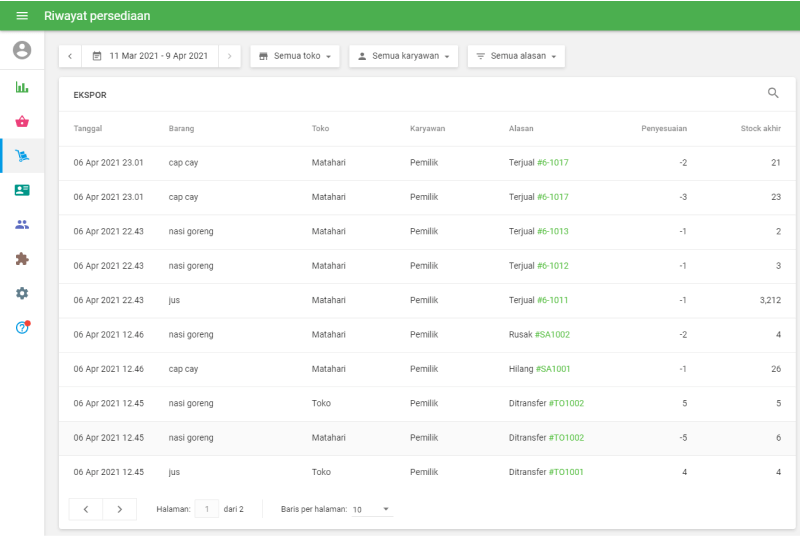Click the user account avatar icon
Screen dimensions: 800x536
pyautogui.click(x=22, y=50)
